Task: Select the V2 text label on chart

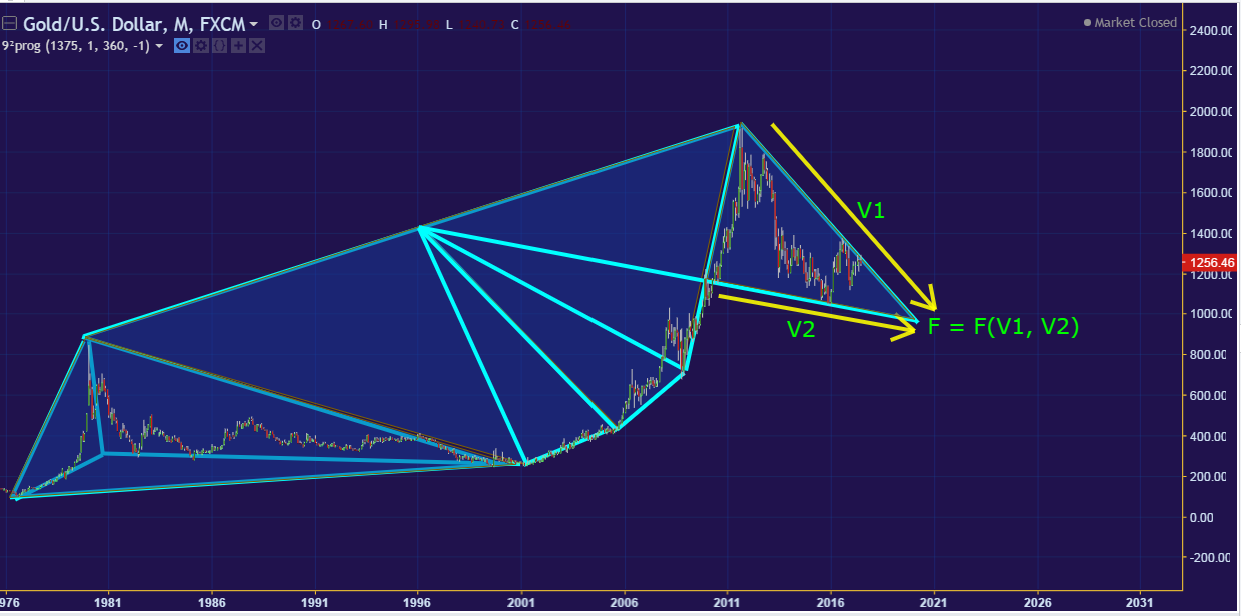Action: coord(800,330)
